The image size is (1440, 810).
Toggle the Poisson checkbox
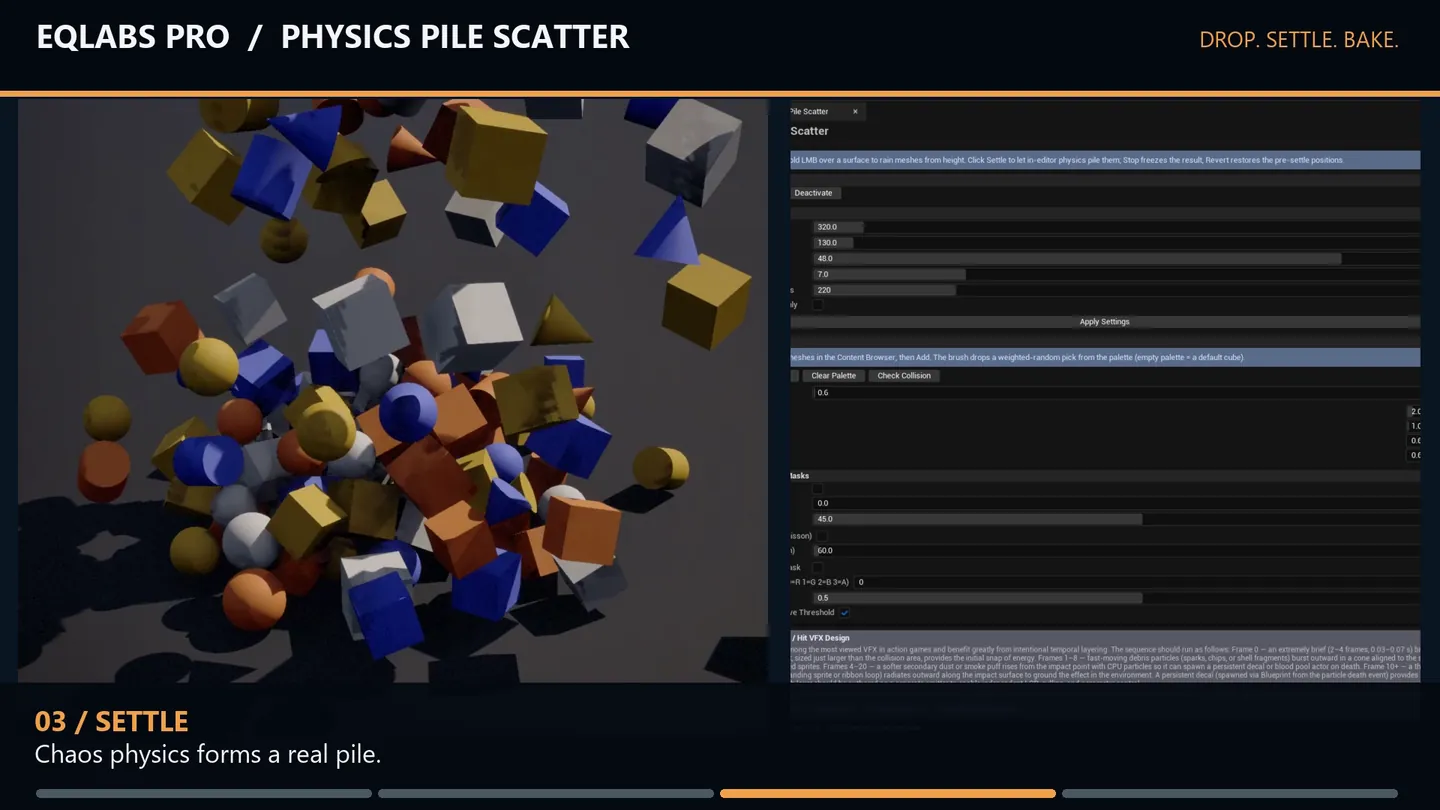(x=822, y=536)
